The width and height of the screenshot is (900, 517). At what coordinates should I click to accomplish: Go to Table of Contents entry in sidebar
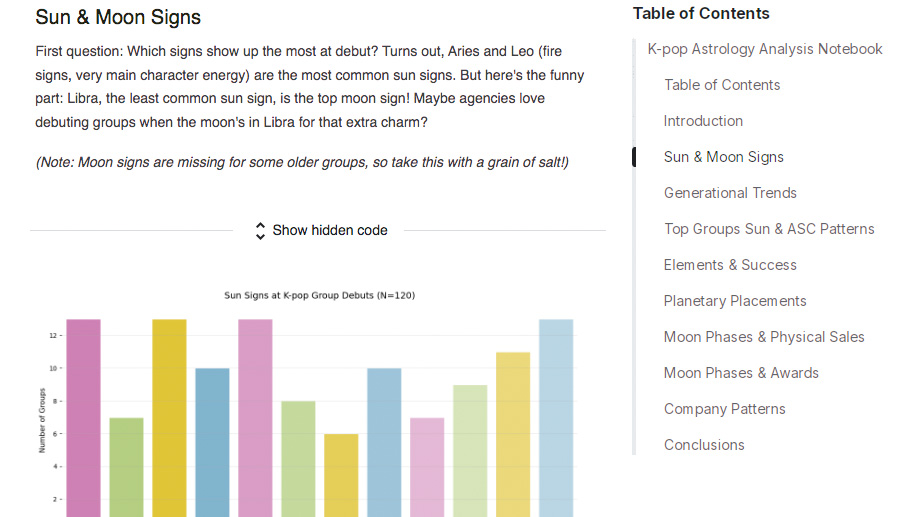tap(722, 85)
